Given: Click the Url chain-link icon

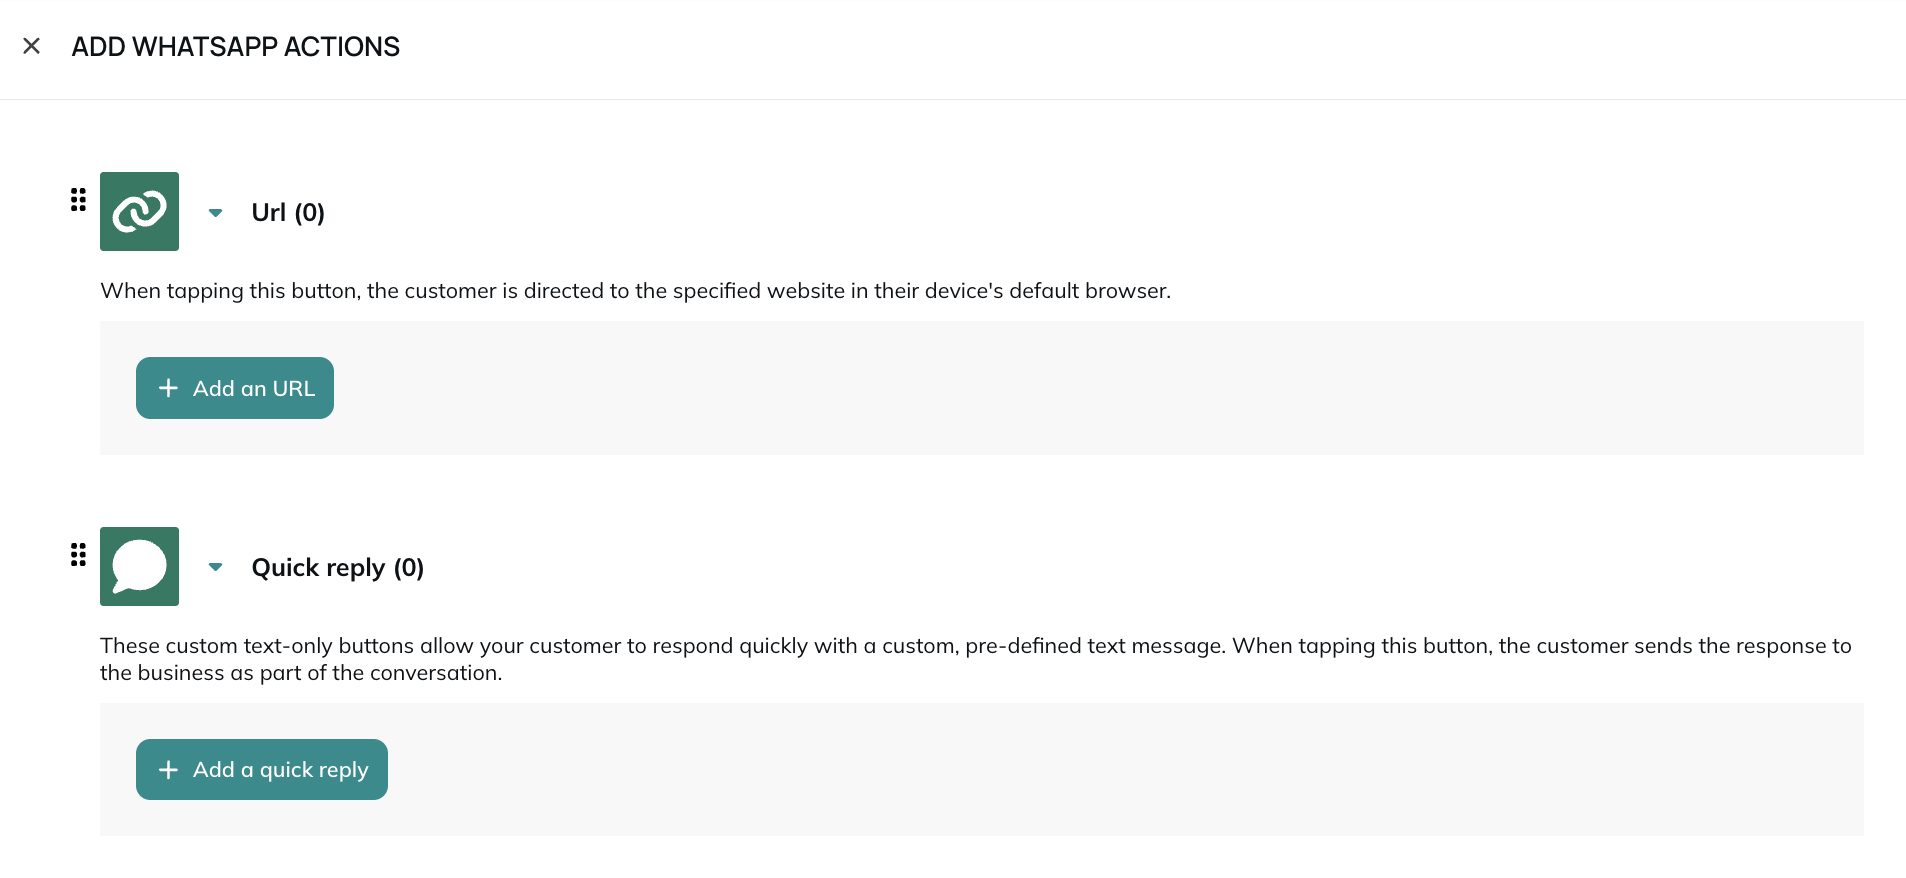Looking at the screenshot, I should [x=139, y=211].
